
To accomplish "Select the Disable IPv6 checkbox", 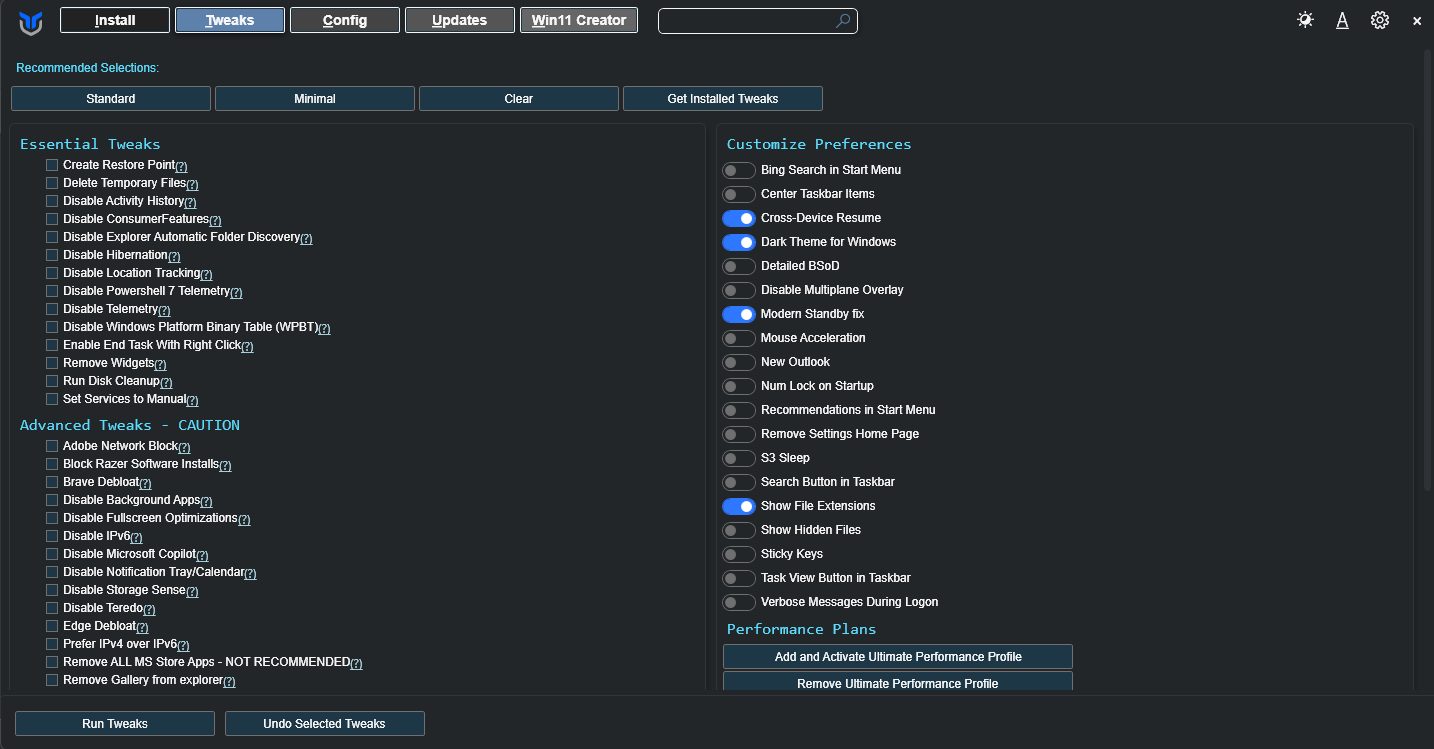I will 52,536.
